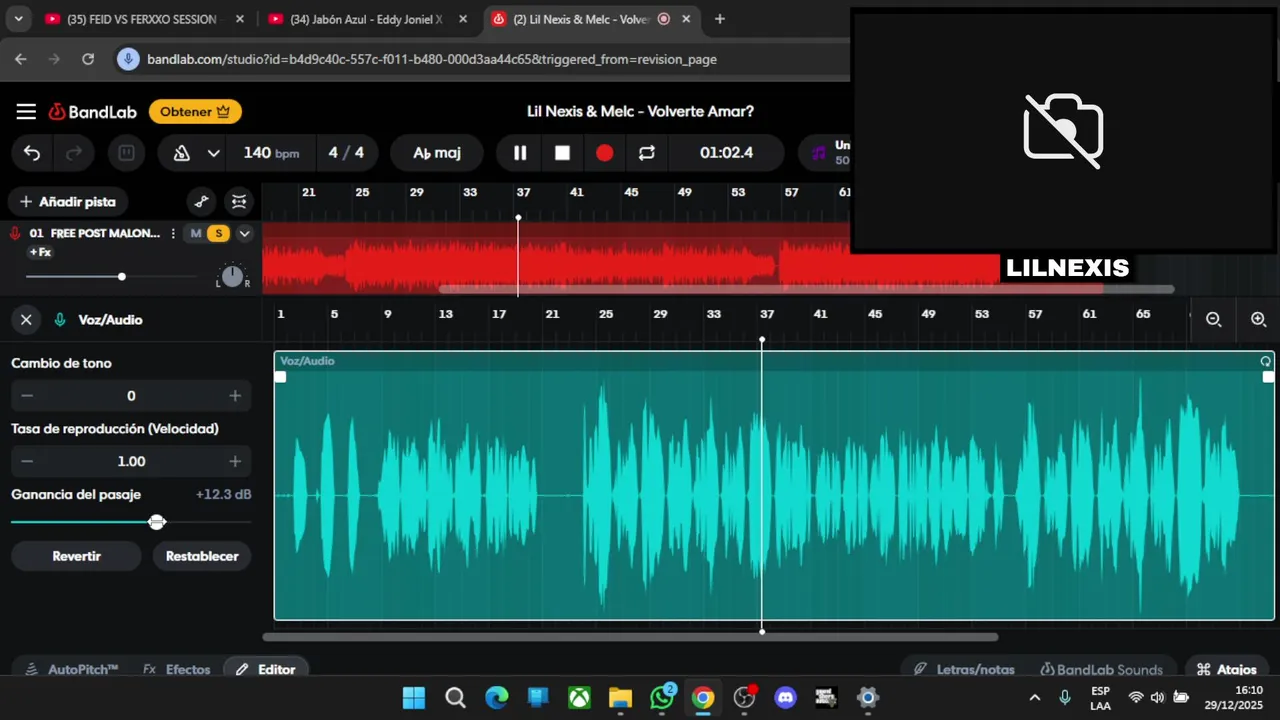
Task: Click the Restablecer button
Action: click(x=202, y=556)
